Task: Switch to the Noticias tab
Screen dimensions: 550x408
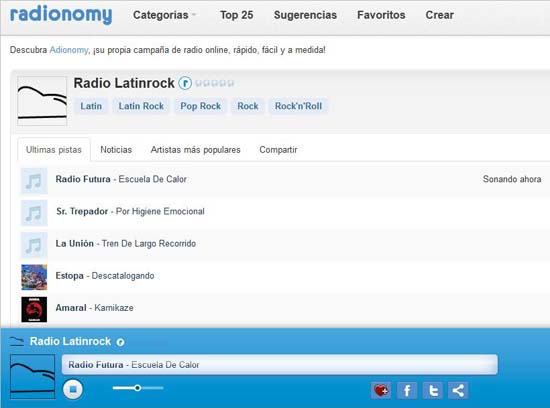Action: (116, 150)
